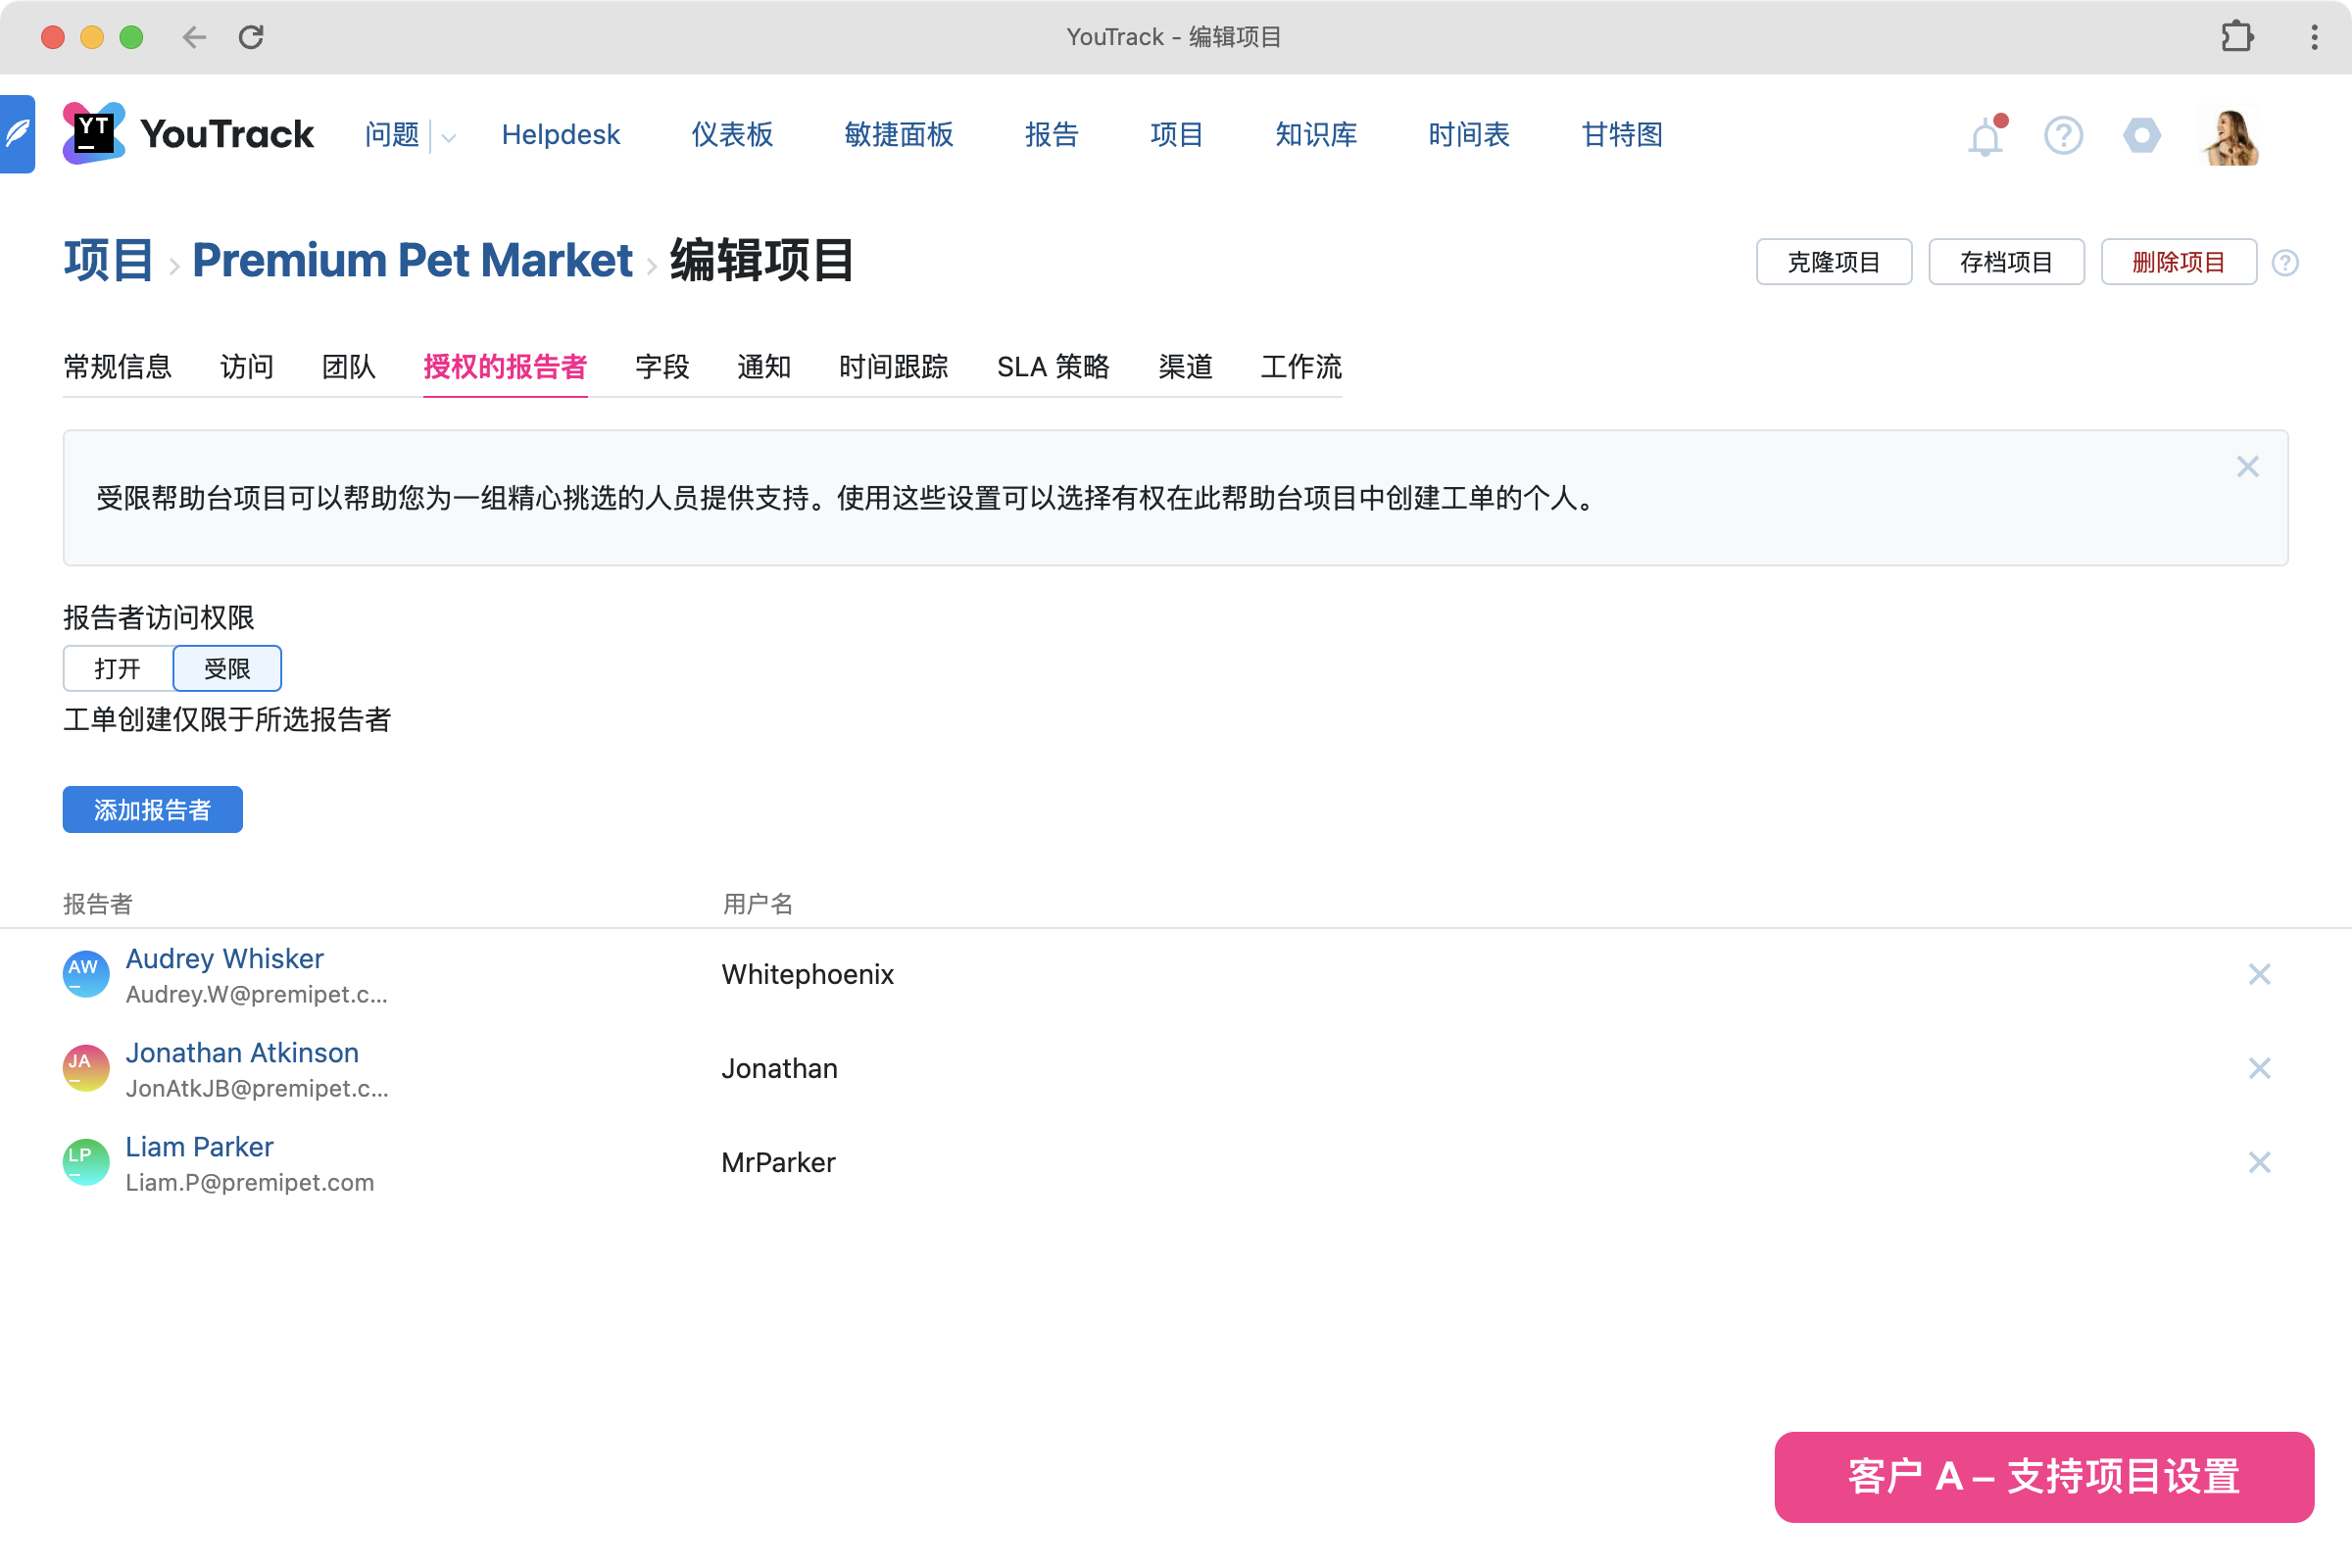Select the 受限 access option
The width and height of the screenshot is (2352, 1568).
pos(227,668)
